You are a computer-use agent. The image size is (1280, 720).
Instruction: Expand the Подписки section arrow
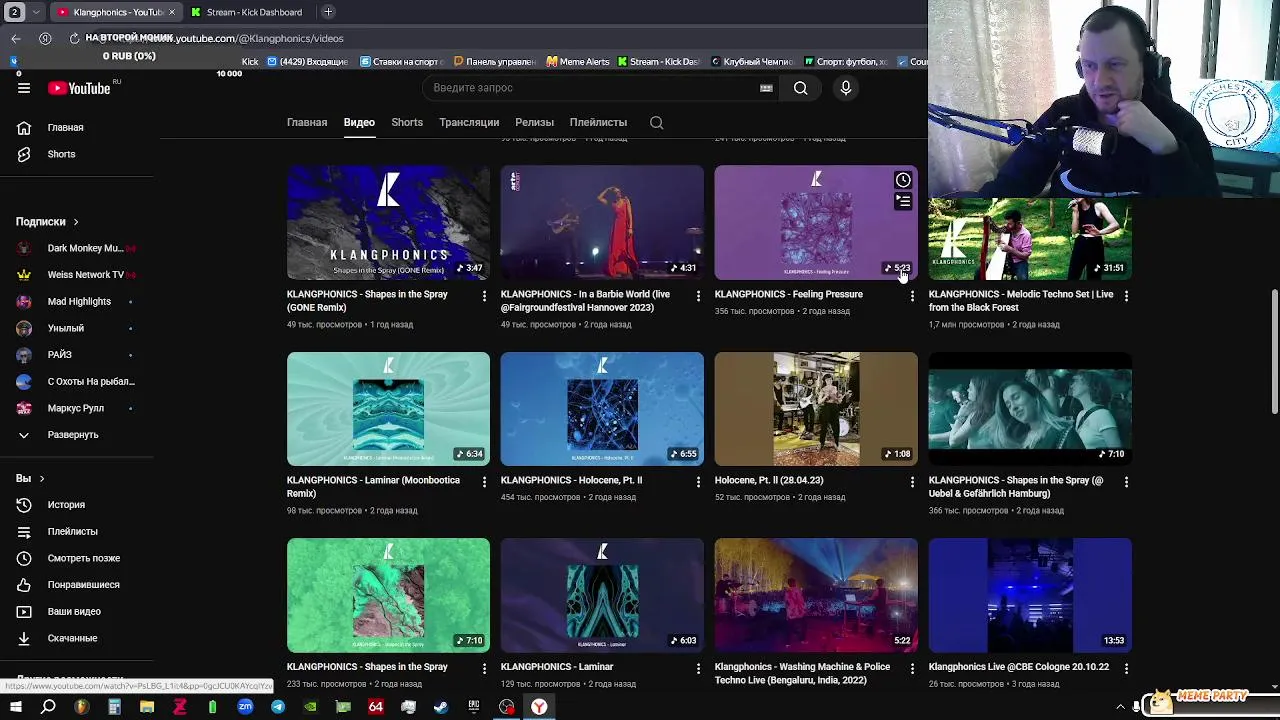click(x=75, y=222)
